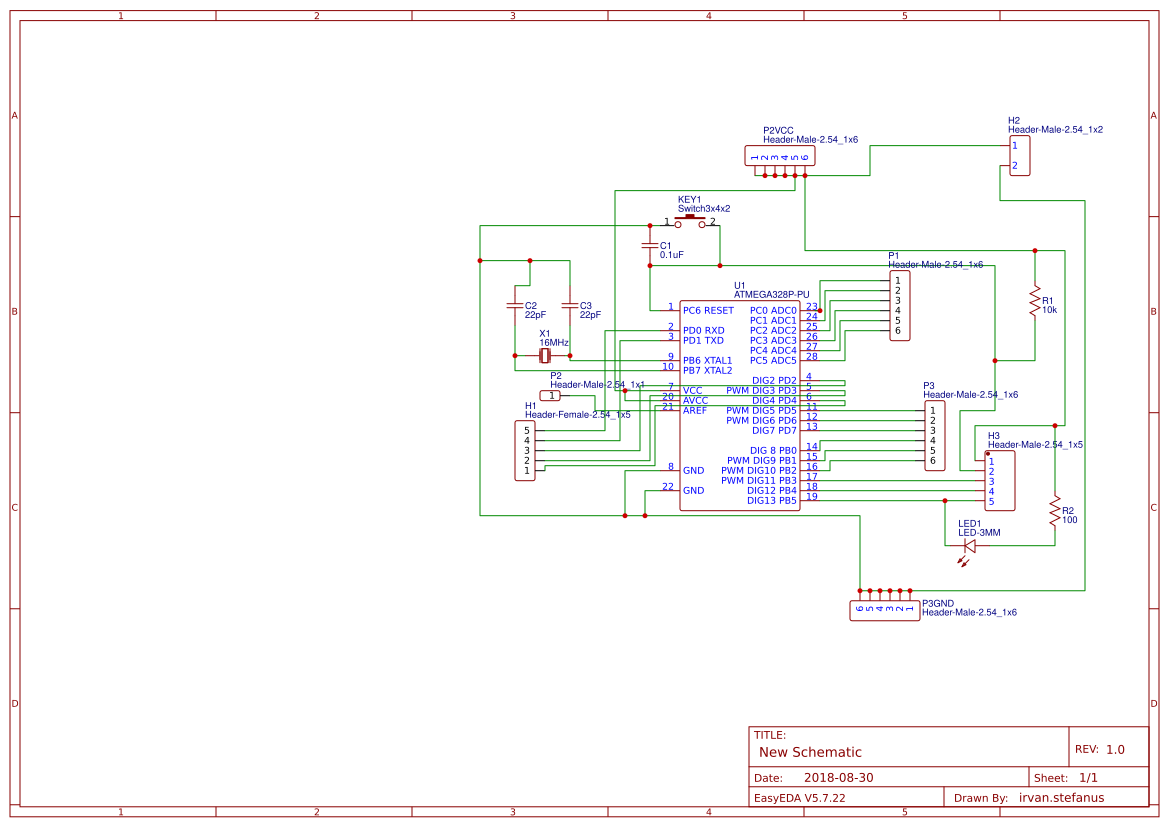Select the LED1 diode symbol

(968, 546)
